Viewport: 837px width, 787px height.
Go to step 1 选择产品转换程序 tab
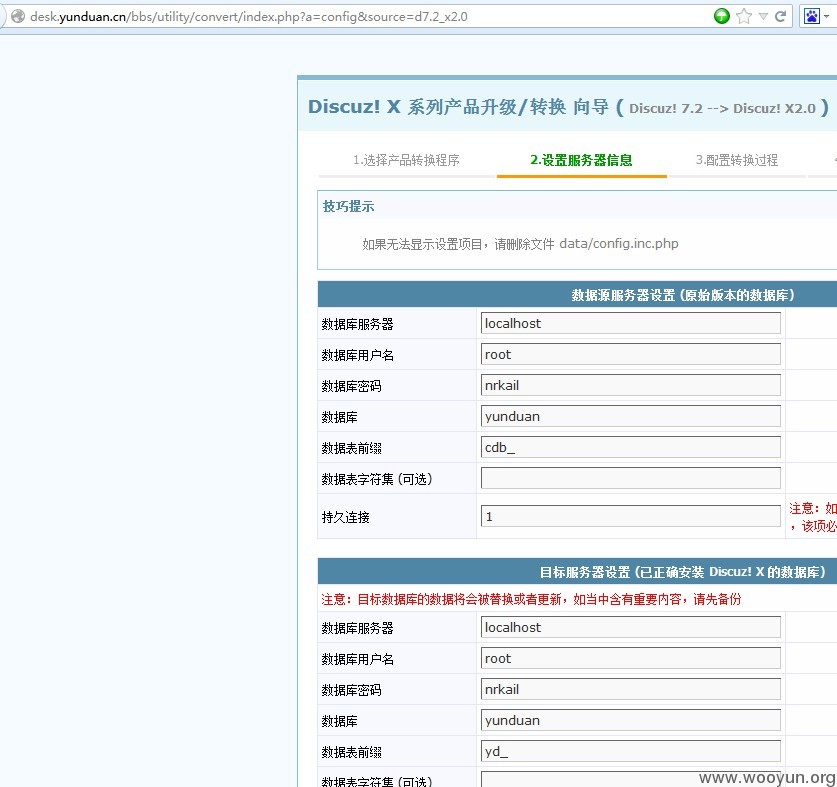pos(406,160)
